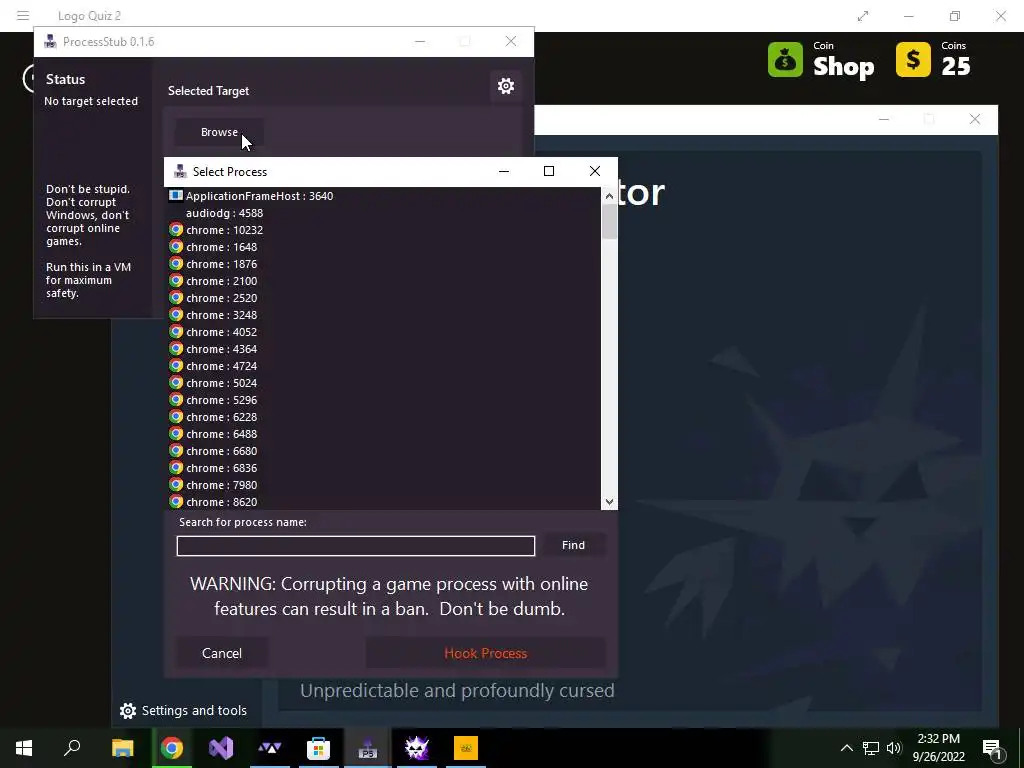Open Settings and tools
This screenshot has height=768, width=1024.
[x=183, y=711]
